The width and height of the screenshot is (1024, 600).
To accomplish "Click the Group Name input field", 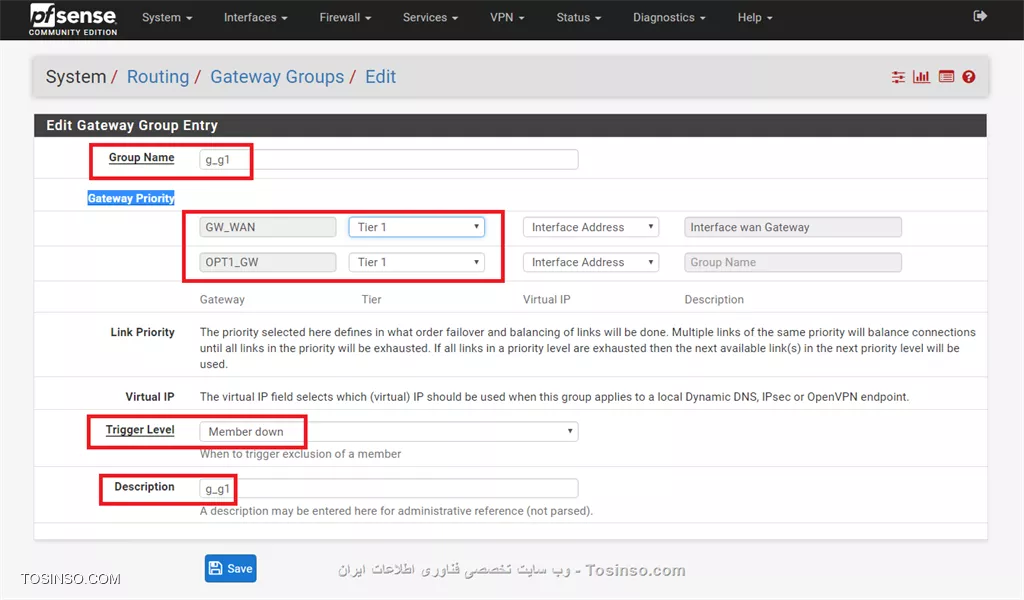I will coord(389,159).
